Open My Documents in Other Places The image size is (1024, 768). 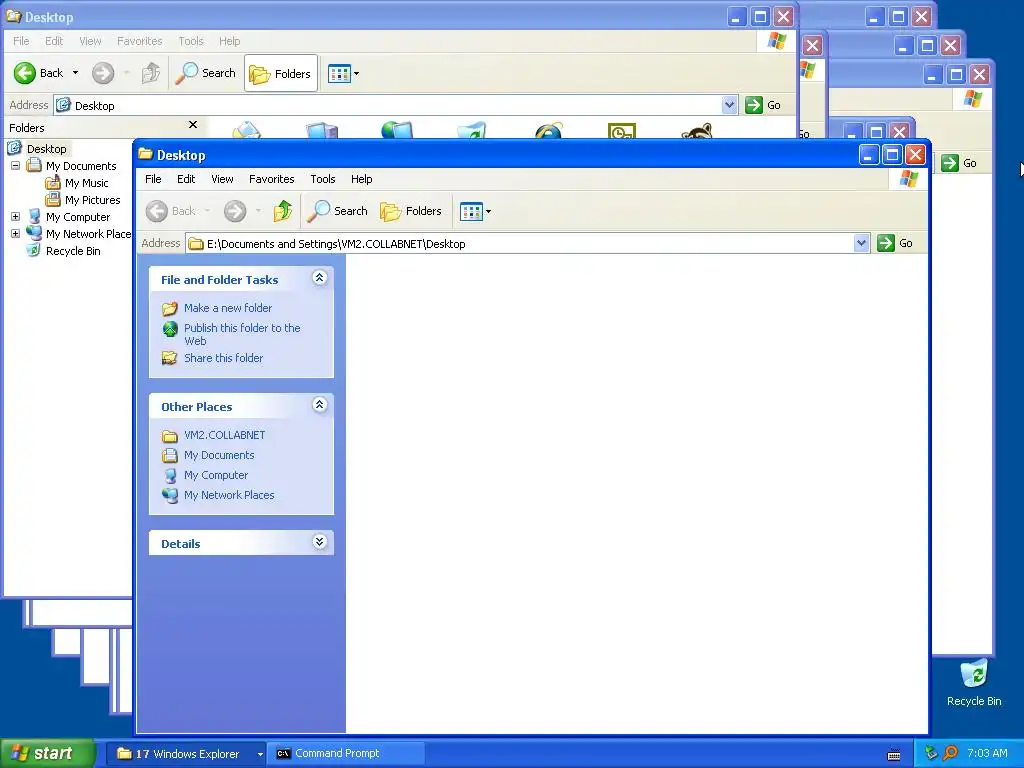pos(219,455)
